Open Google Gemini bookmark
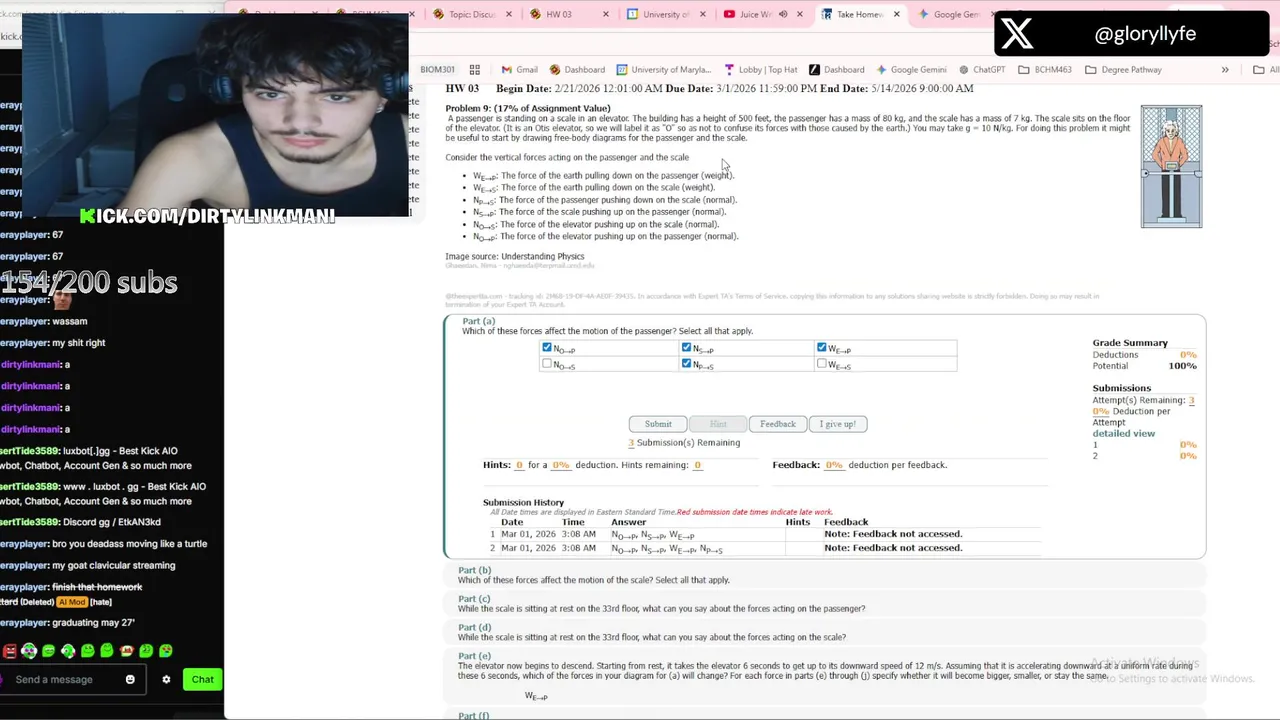The height and width of the screenshot is (720, 1280). pyautogui.click(x=911, y=70)
